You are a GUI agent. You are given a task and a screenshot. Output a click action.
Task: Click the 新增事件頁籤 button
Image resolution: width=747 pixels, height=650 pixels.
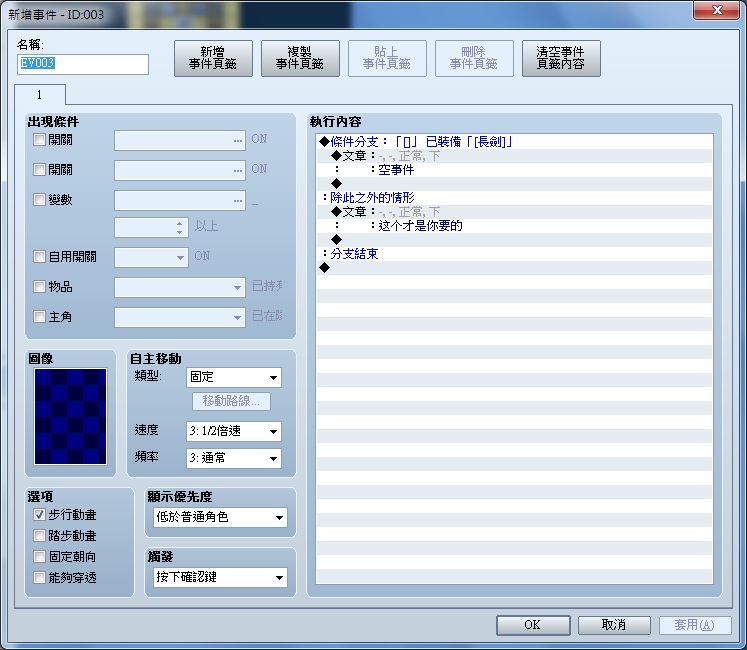213,58
